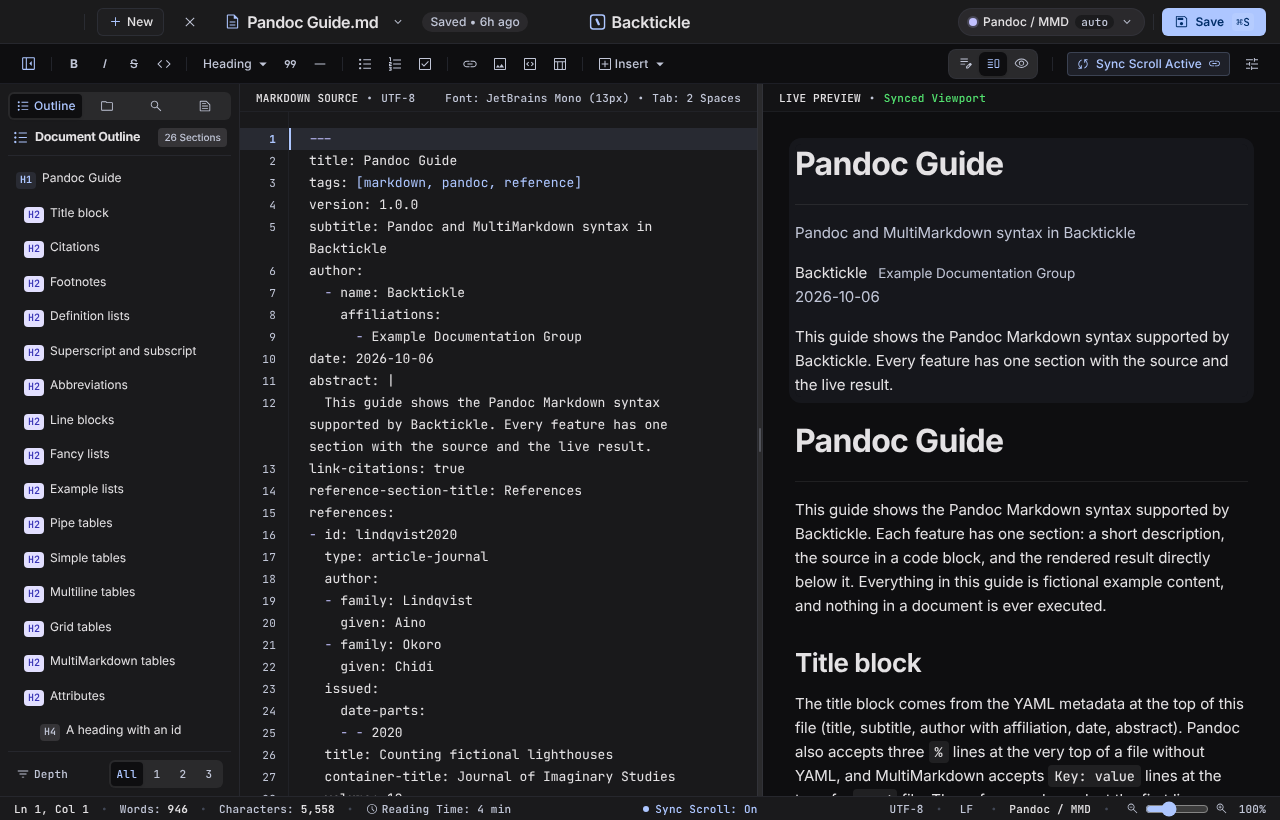The width and height of the screenshot is (1280, 820).
Task: Toggle the sidebar panel icon
Action: tap(29, 64)
